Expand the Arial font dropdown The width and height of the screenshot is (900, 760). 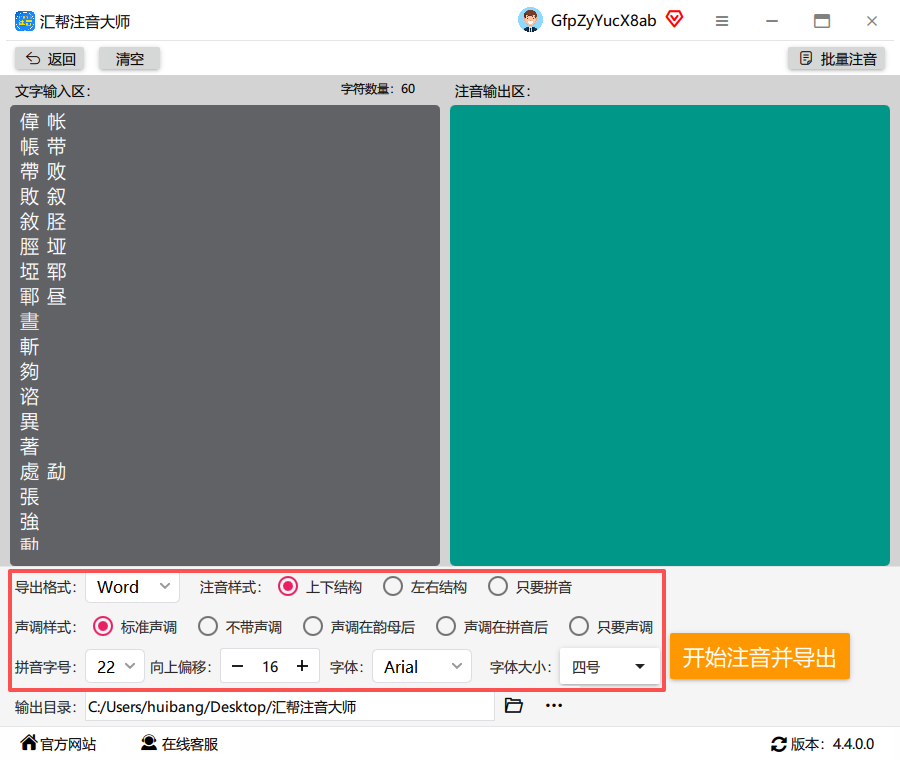[x=422, y=666]
